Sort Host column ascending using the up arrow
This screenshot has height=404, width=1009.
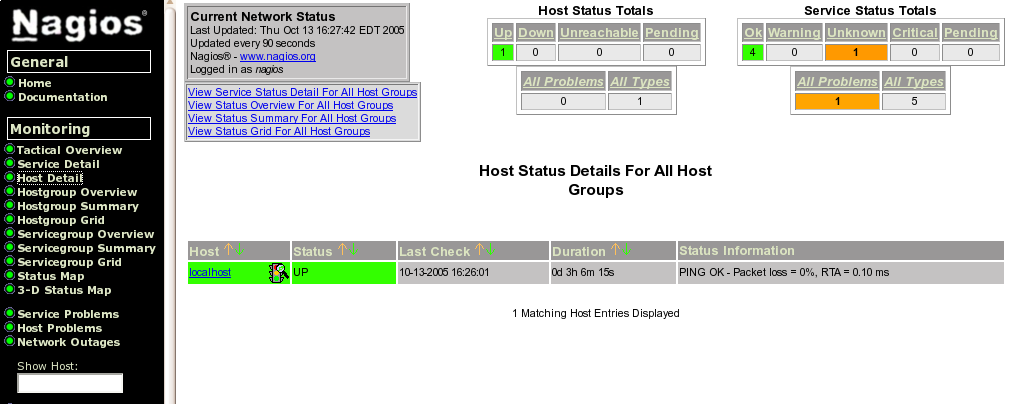[227, 250]
